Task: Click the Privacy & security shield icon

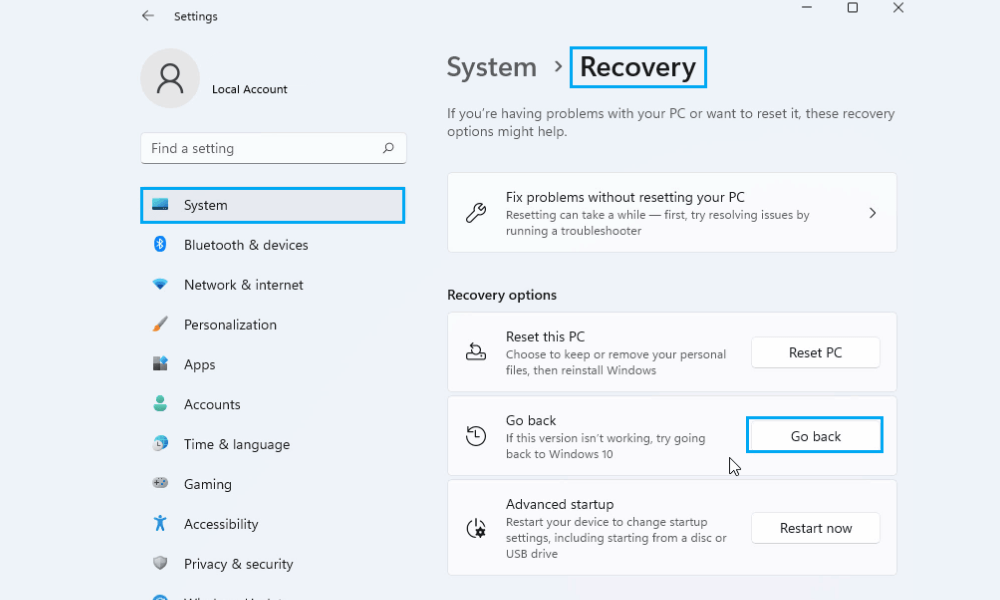Action: click(160, 564)
